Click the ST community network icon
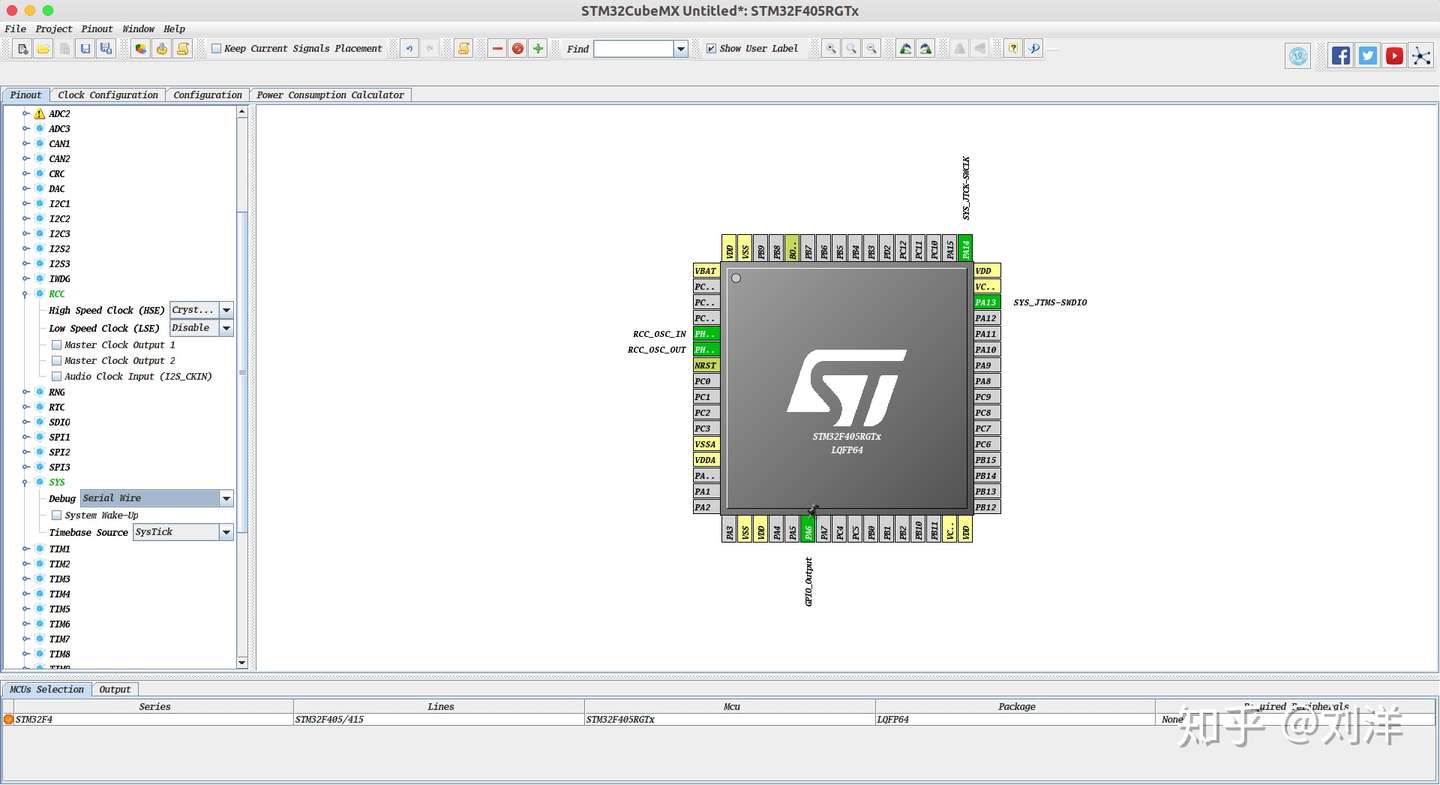Screen dimensions: 1440x785 (1421, 56)
